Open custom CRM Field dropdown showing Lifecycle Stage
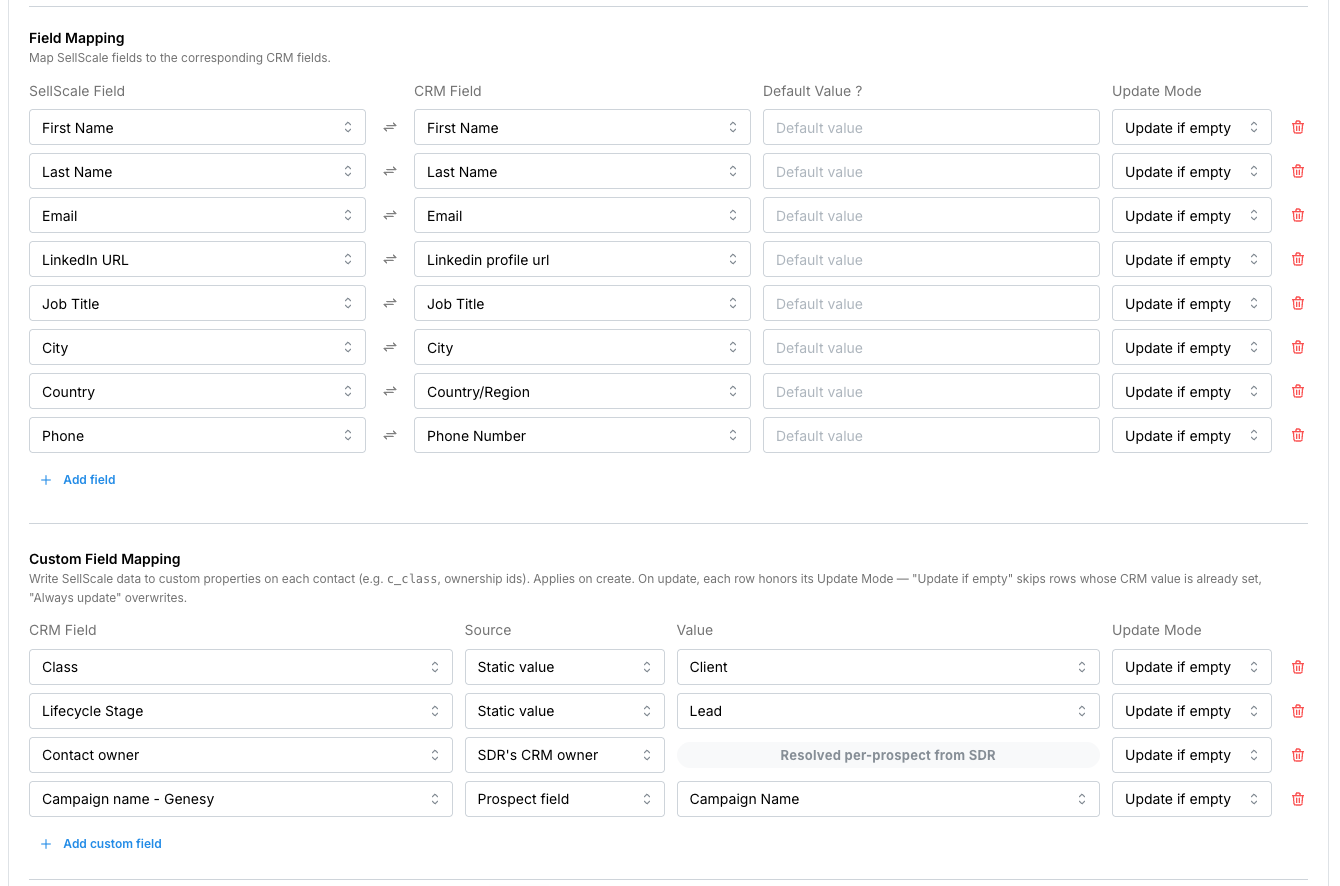Screen dimensions: 1340x886 [241, 711]
